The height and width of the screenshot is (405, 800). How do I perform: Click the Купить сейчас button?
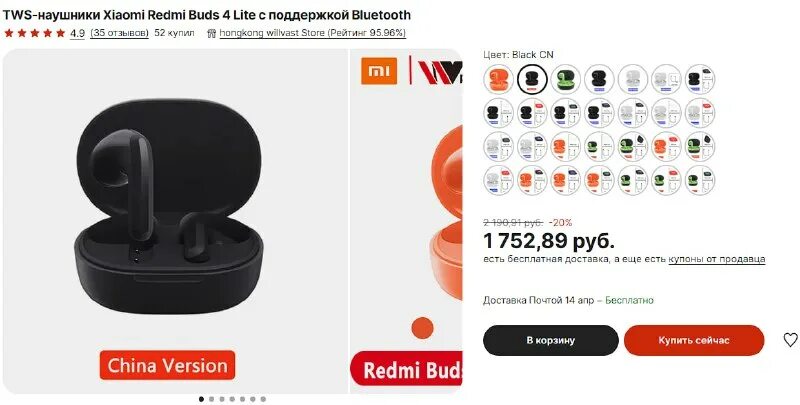tap(694, 340)
